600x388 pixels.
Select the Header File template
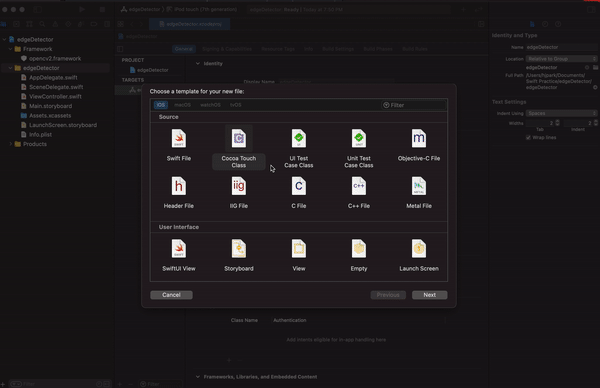click(x=179, y=193)
